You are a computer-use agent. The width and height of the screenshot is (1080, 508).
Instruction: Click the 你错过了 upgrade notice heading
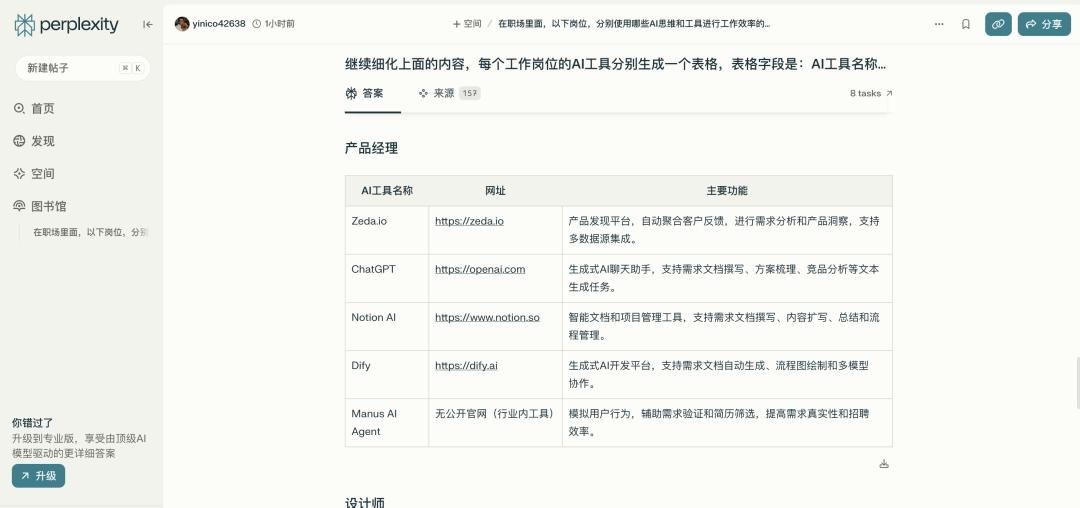(32, 423)
